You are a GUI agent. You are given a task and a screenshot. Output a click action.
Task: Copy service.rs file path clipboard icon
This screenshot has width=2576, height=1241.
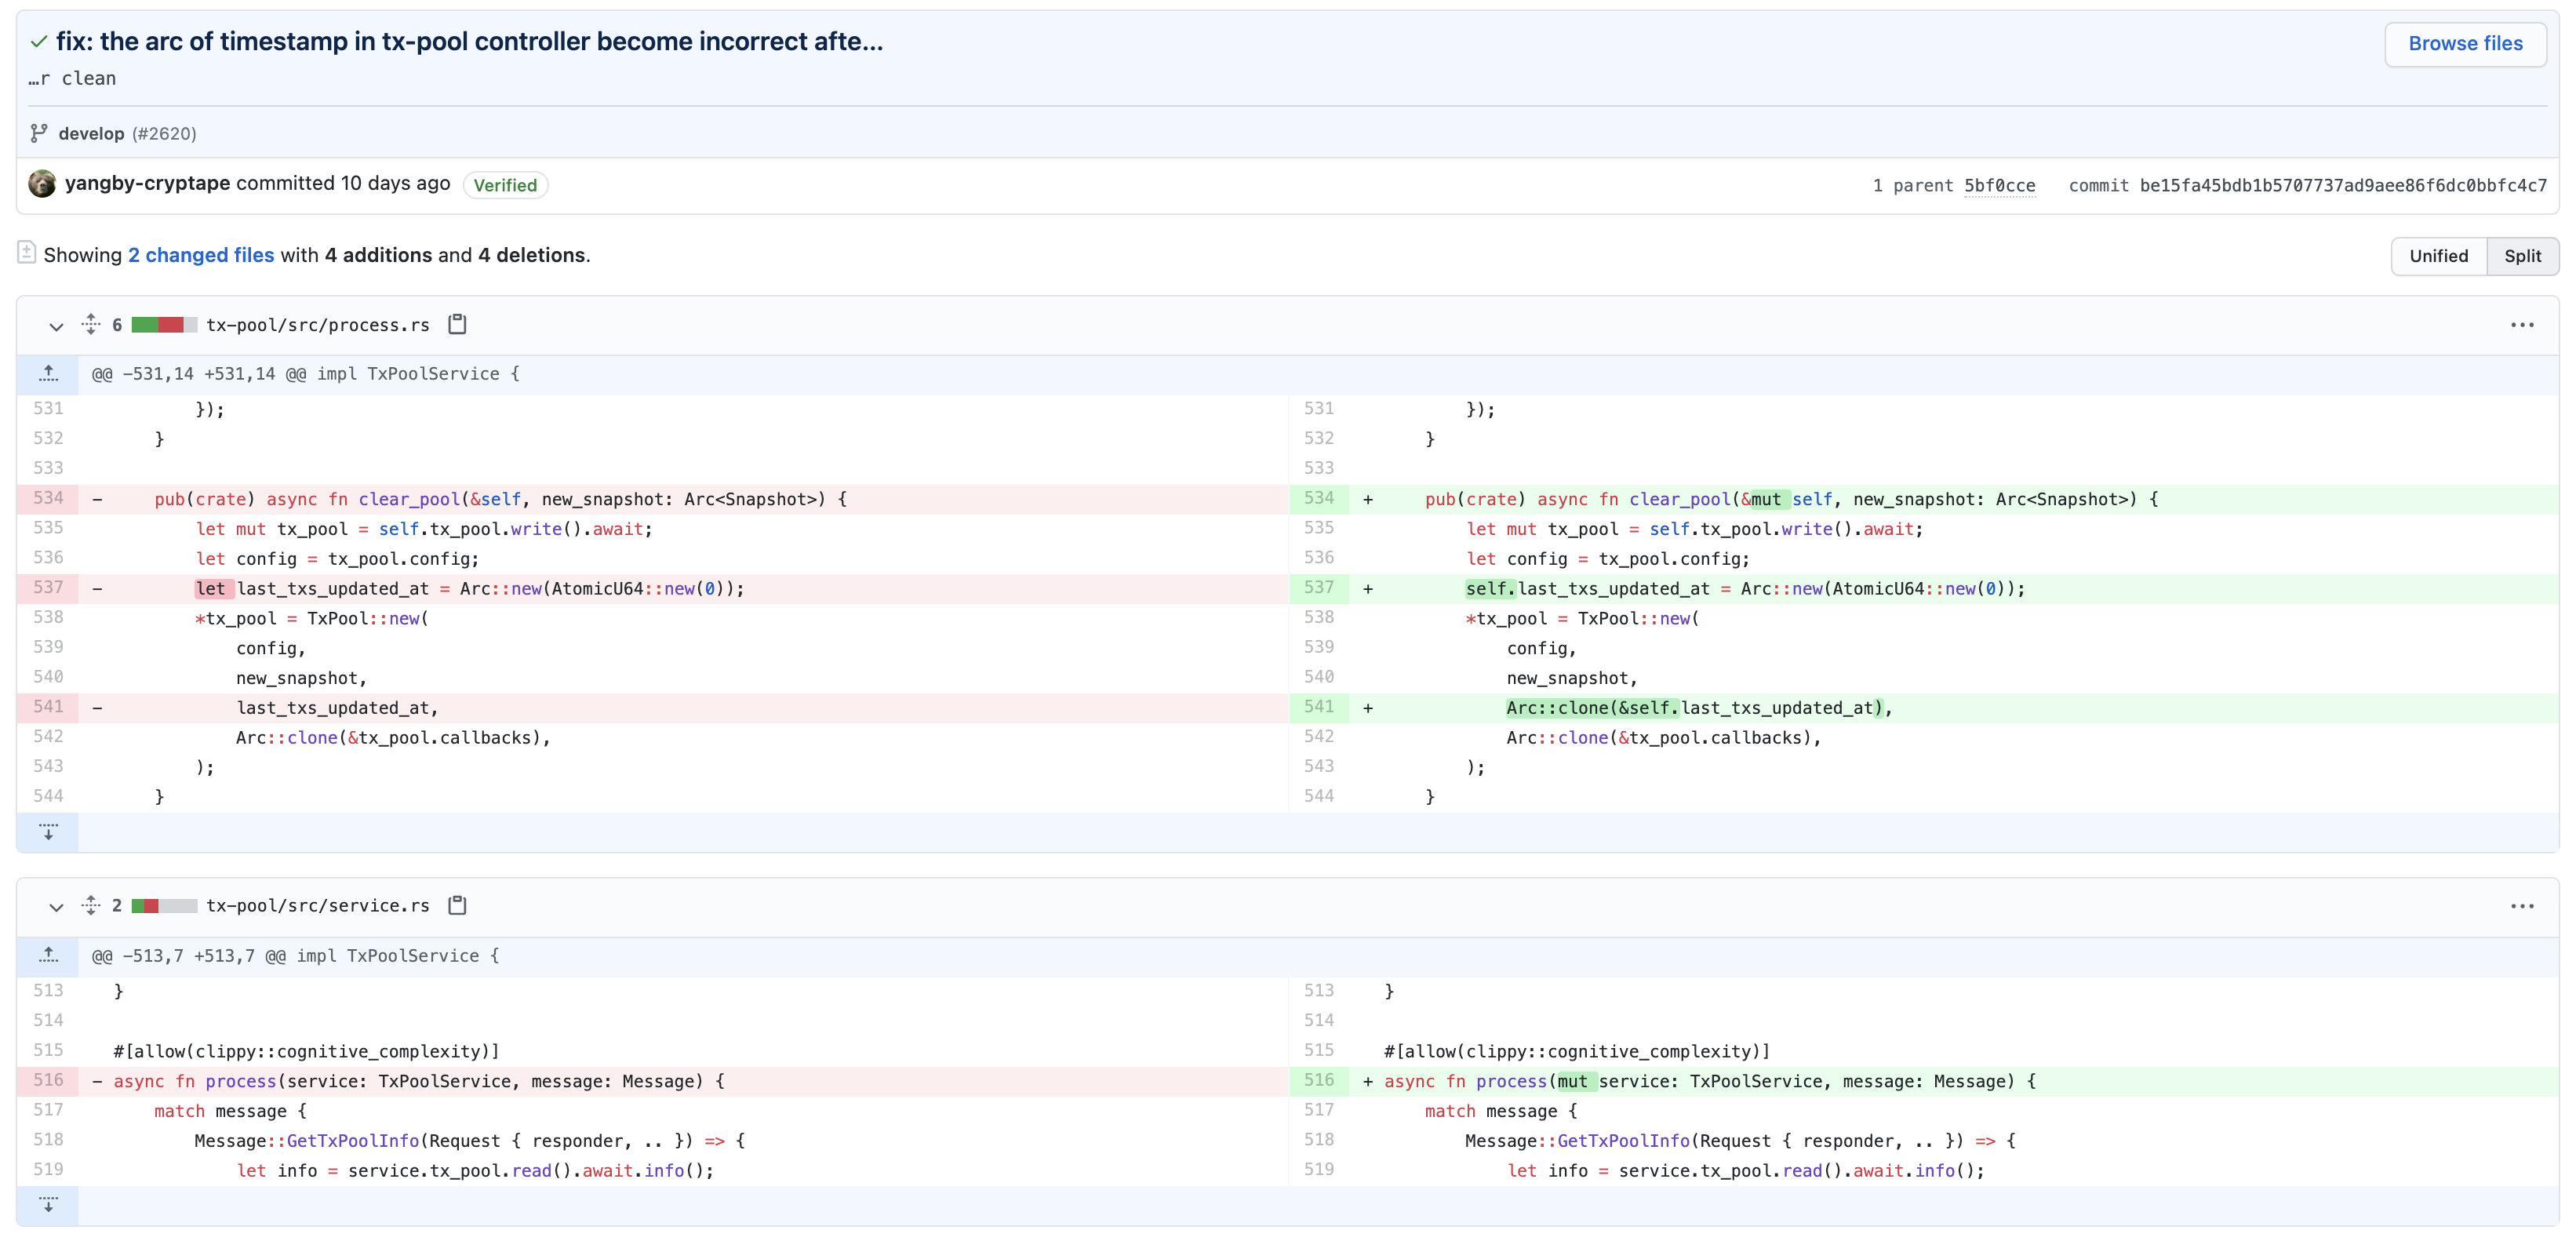click(457, 905)
